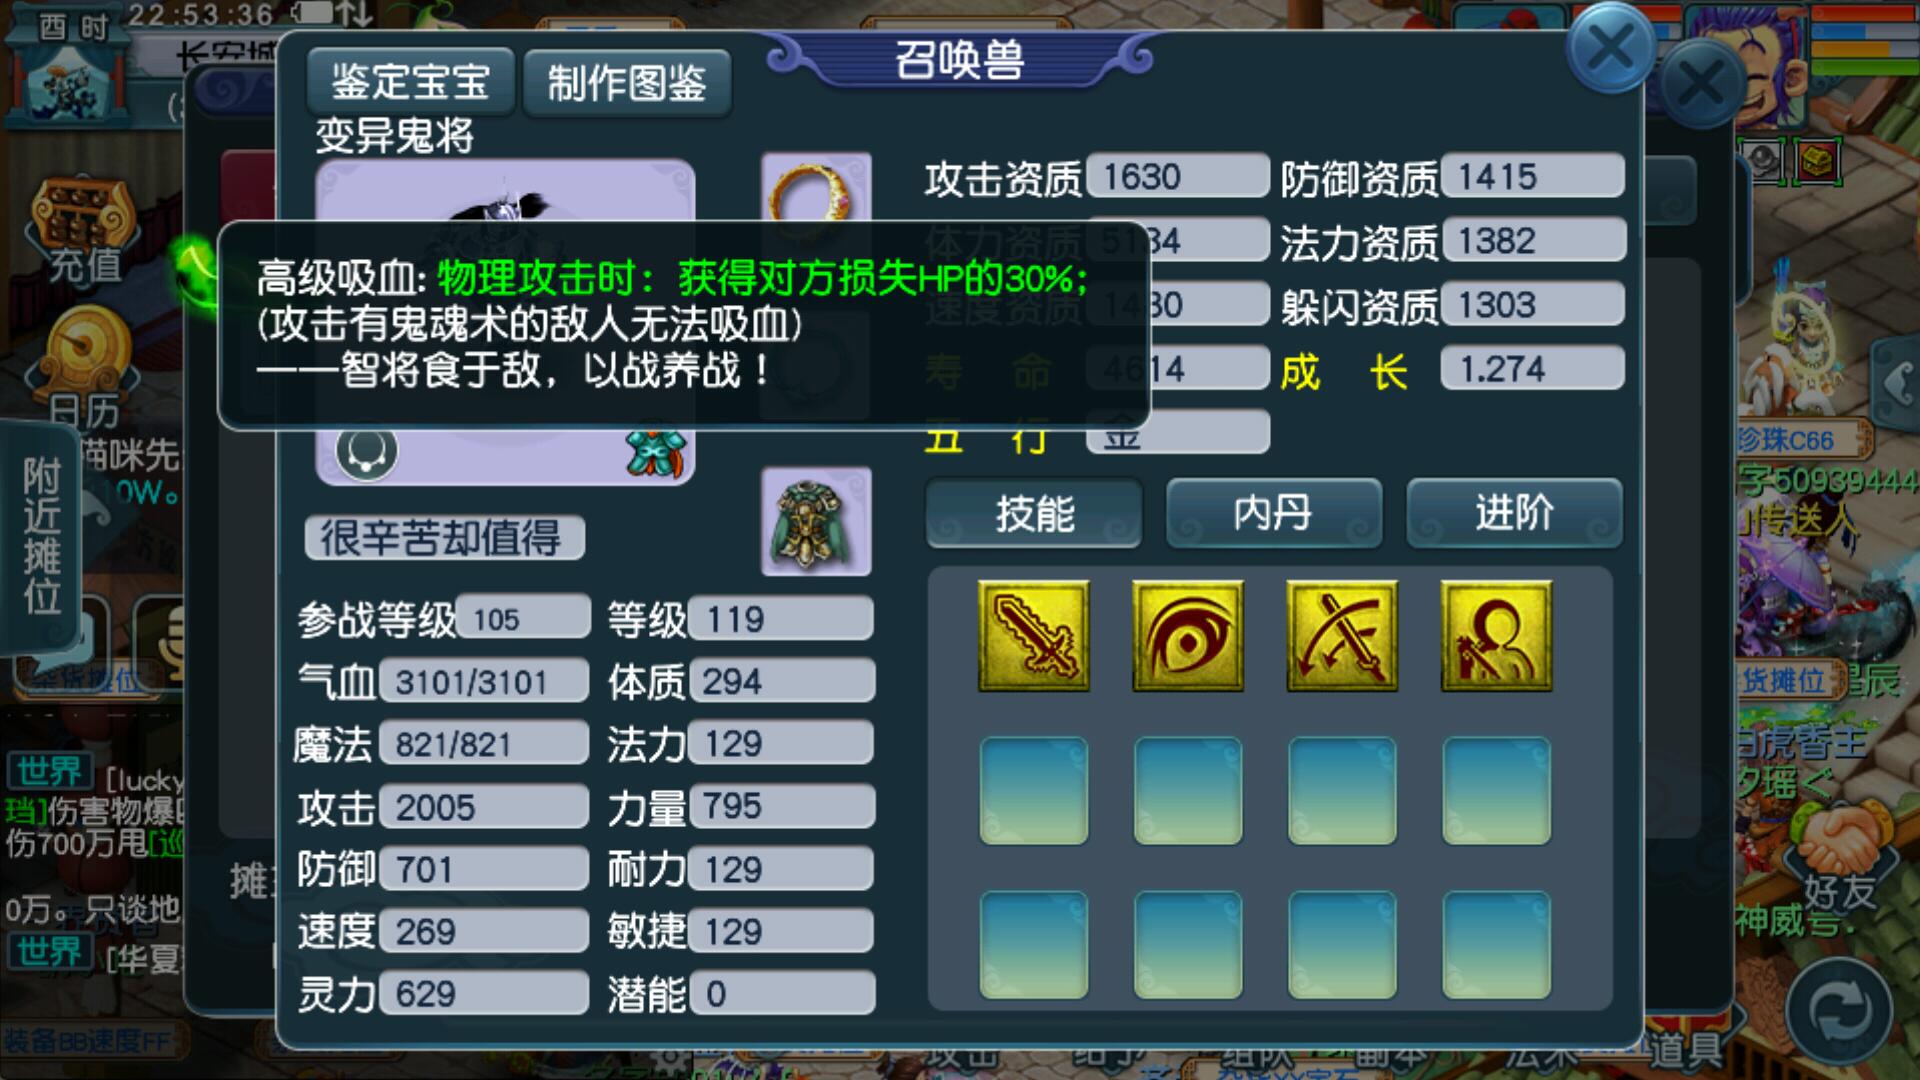Switch to the 技能 tab

click(x=1034, y=513)
